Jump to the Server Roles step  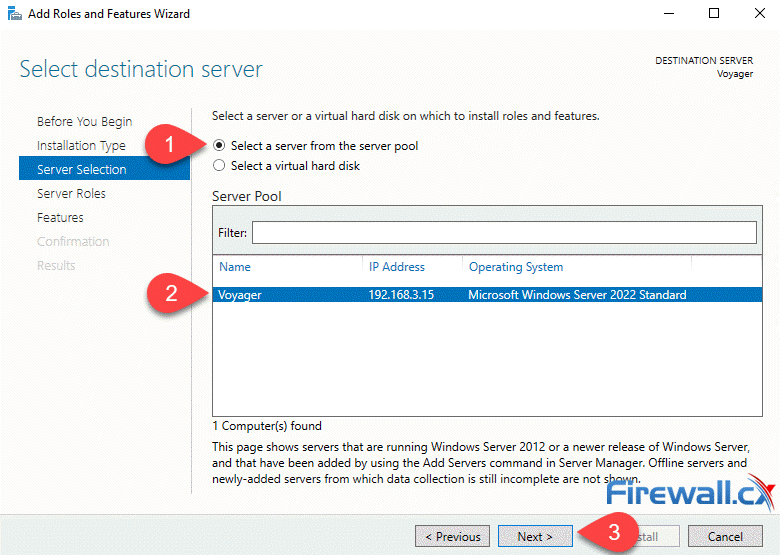pos(71,193)
